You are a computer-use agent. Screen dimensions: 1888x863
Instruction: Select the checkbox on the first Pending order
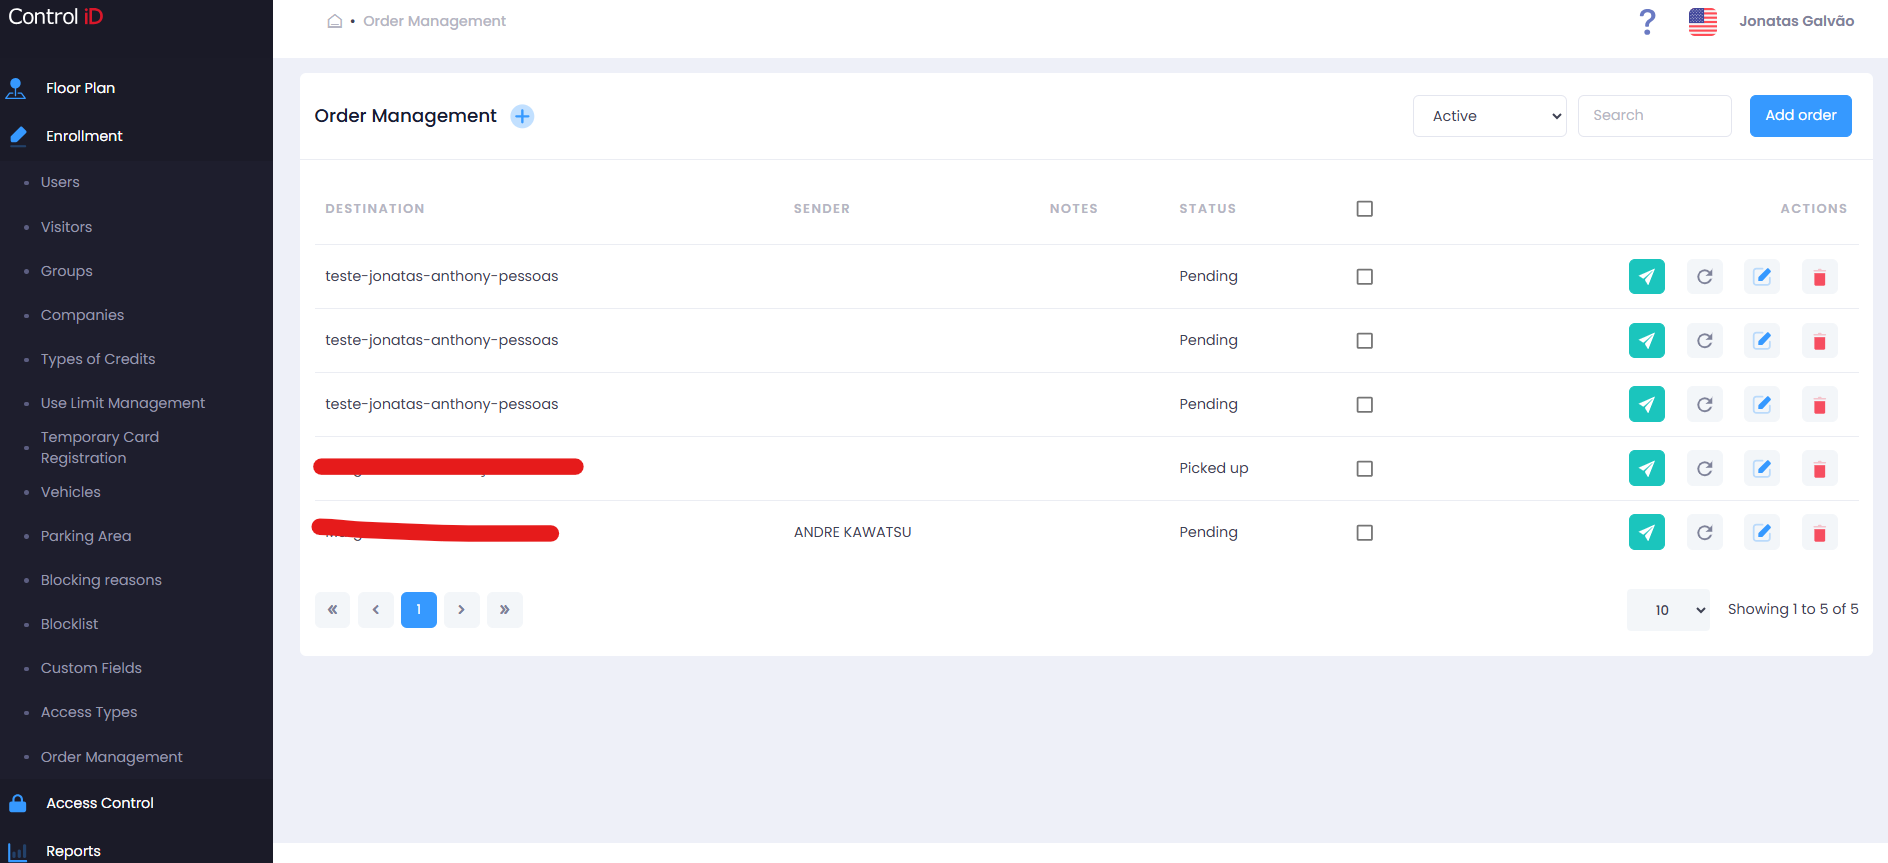pos(1364,277)
